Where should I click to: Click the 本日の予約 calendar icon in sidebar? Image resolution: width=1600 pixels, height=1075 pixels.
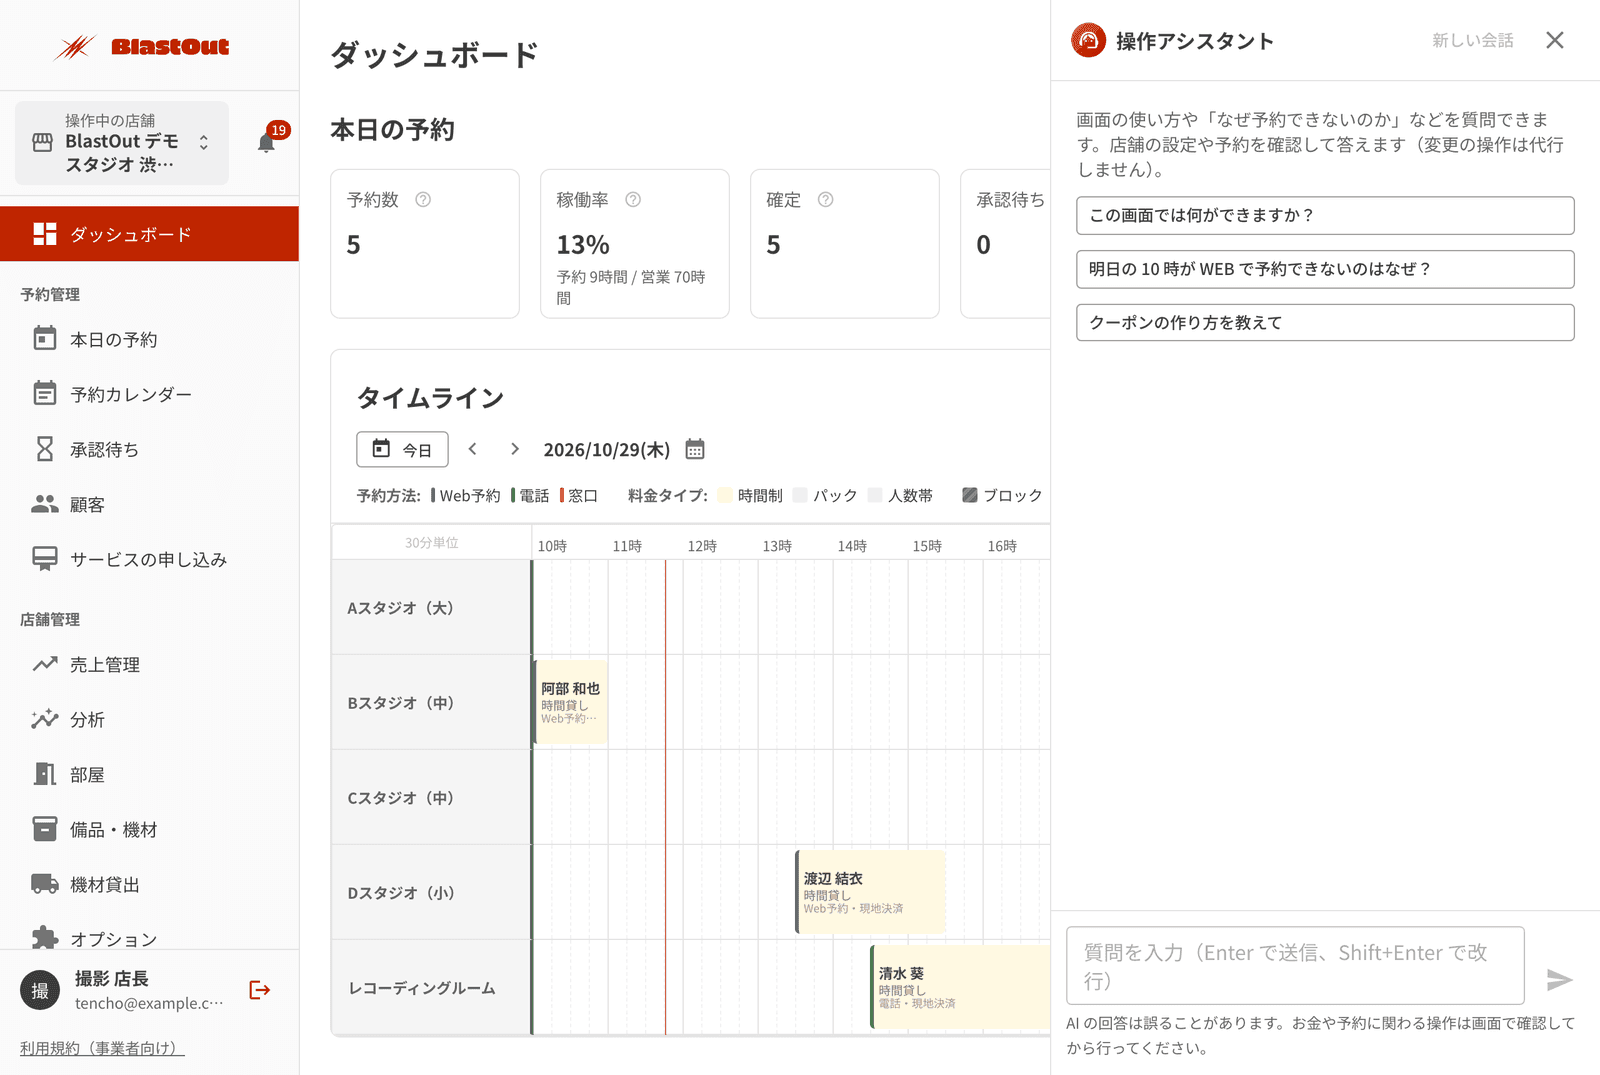[x=45, y=338]
